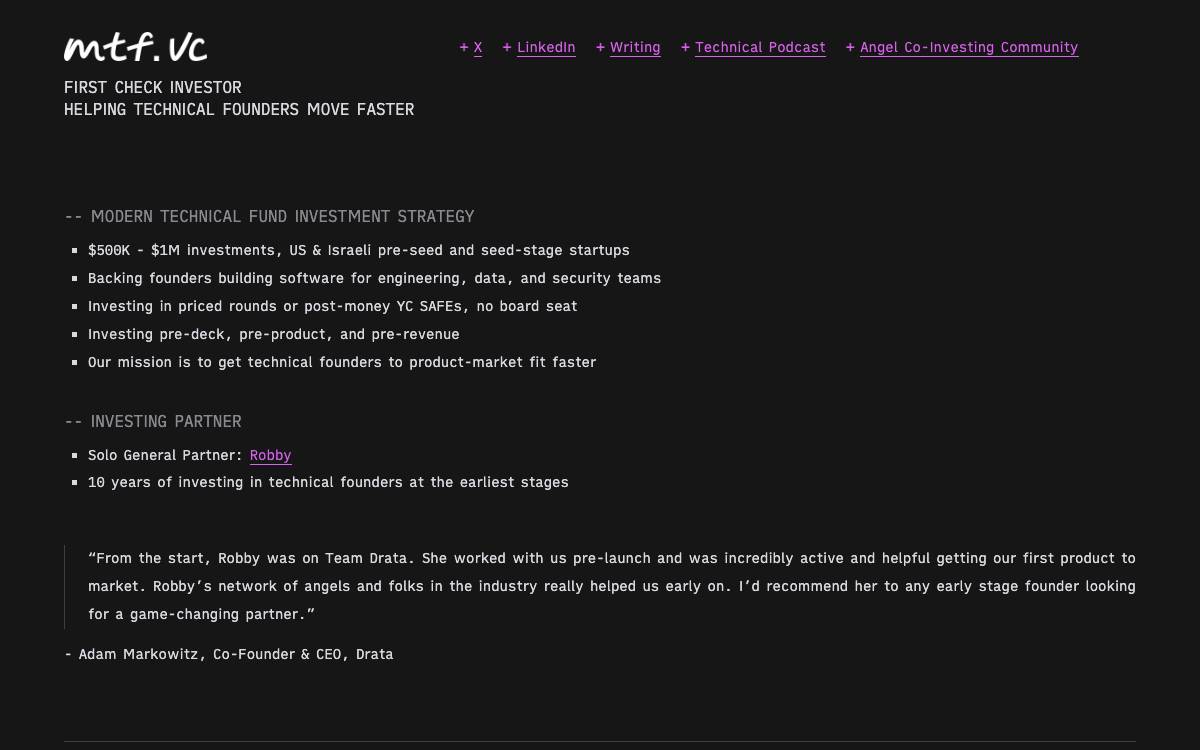Click the mtf.vc logo
The image size is (1200, 750).
pyautogui.click(x=135, y=47)
